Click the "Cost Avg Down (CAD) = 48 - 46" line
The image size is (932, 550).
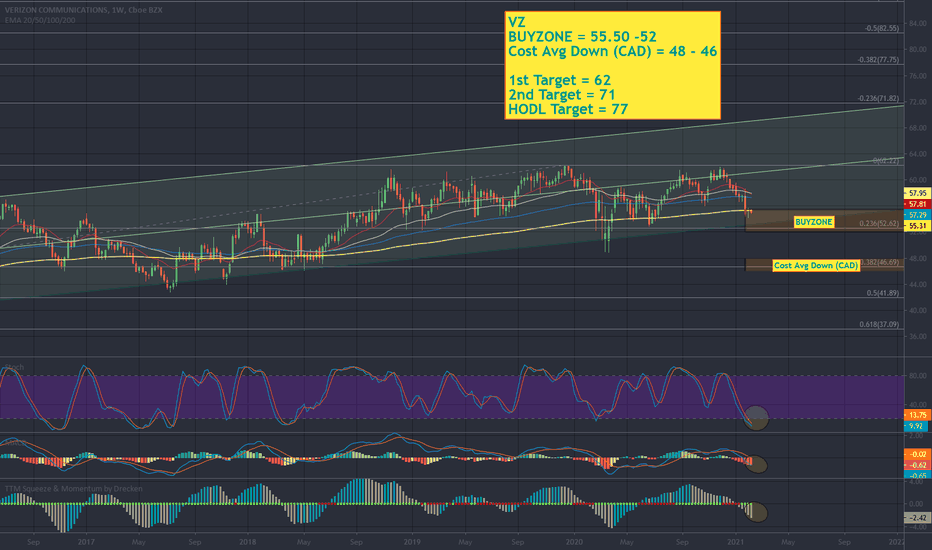[612, 51]
